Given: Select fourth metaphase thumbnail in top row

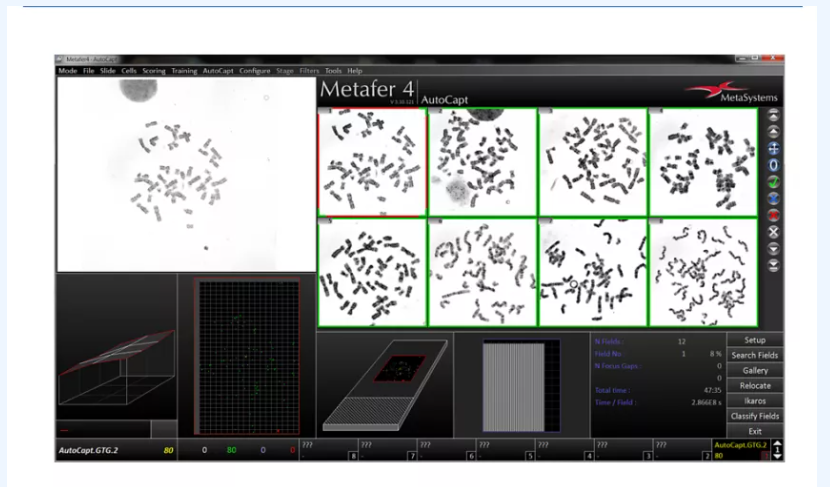Looking at the screenshot, I should point(703,163).
